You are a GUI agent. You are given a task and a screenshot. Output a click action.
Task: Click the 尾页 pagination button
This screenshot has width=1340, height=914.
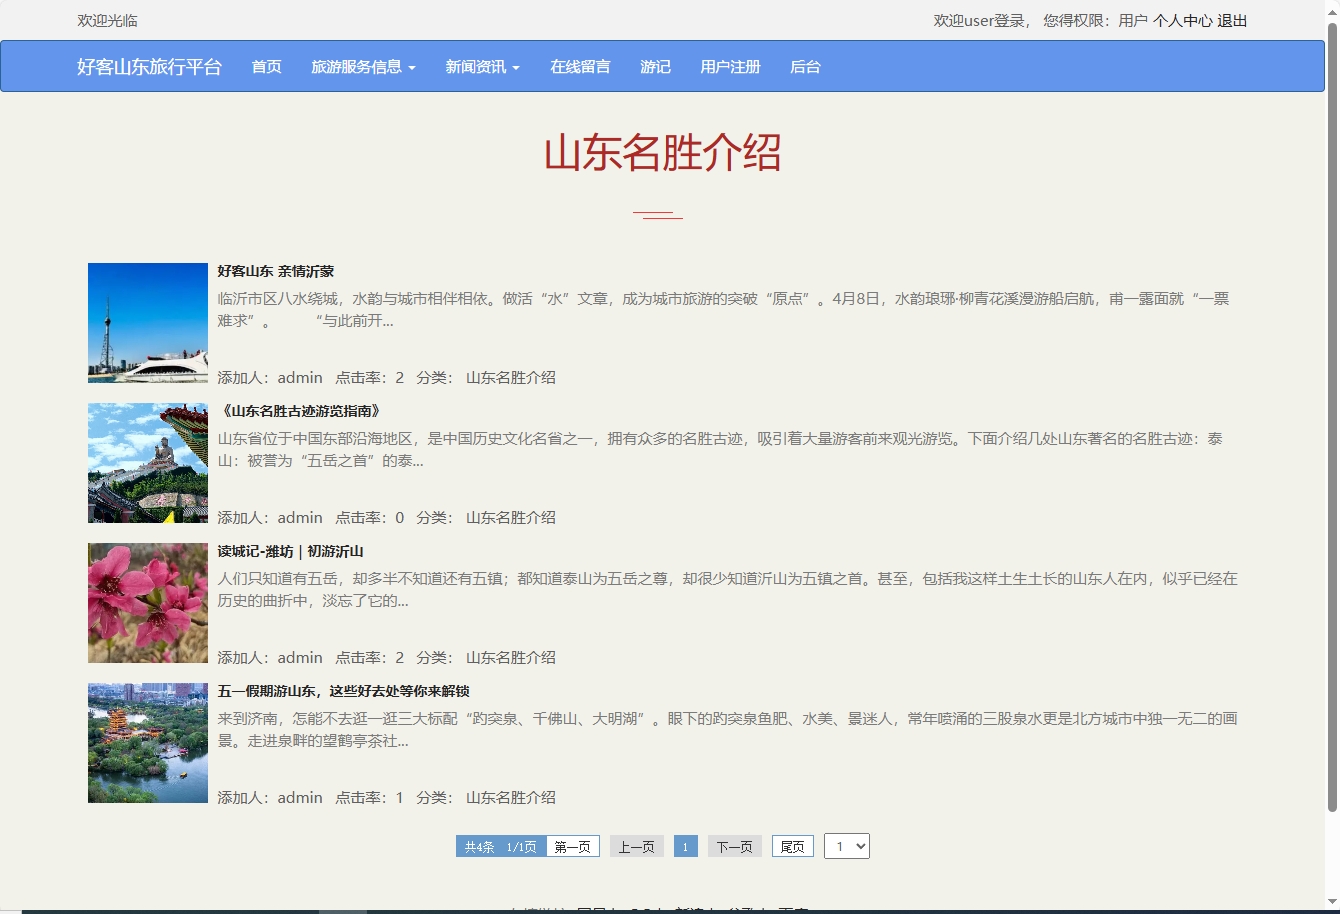(x=792, y=845)
